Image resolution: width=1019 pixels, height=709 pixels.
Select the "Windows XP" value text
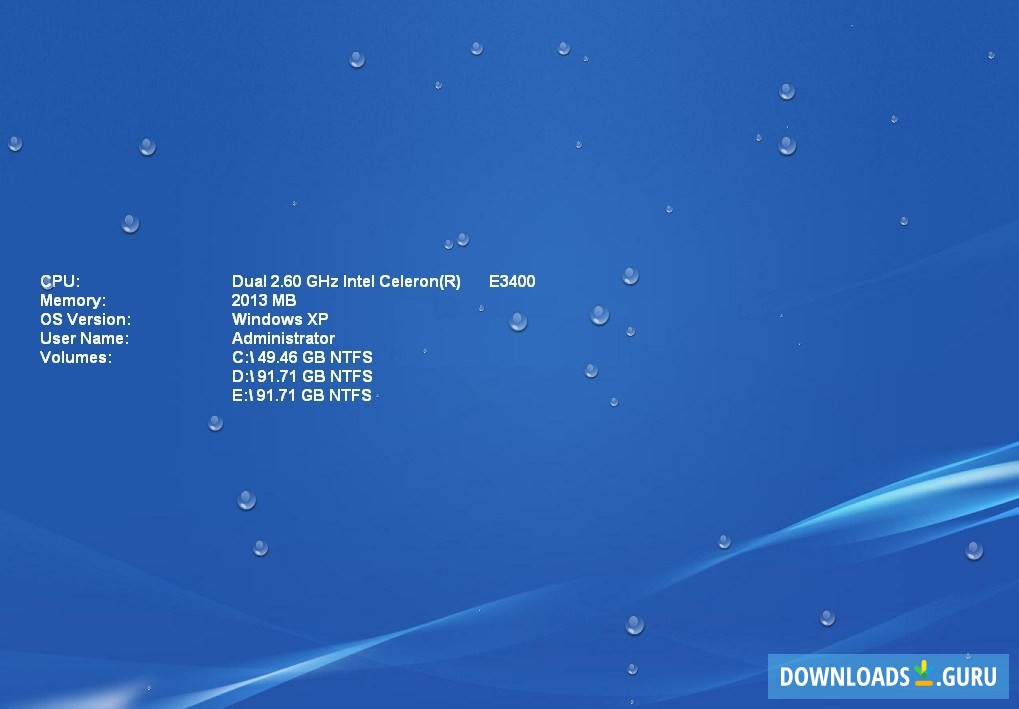coord(280,319)
